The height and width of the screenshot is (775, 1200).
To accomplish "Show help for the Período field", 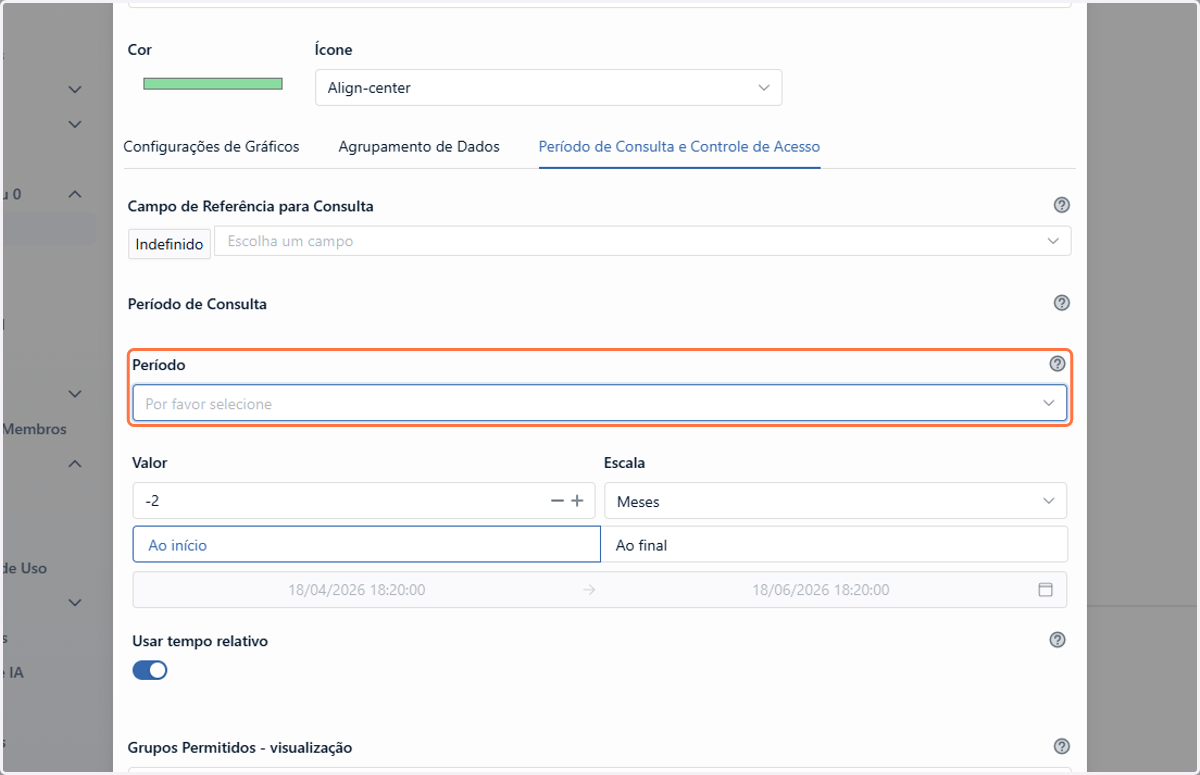I will [x=1057, y=364].
